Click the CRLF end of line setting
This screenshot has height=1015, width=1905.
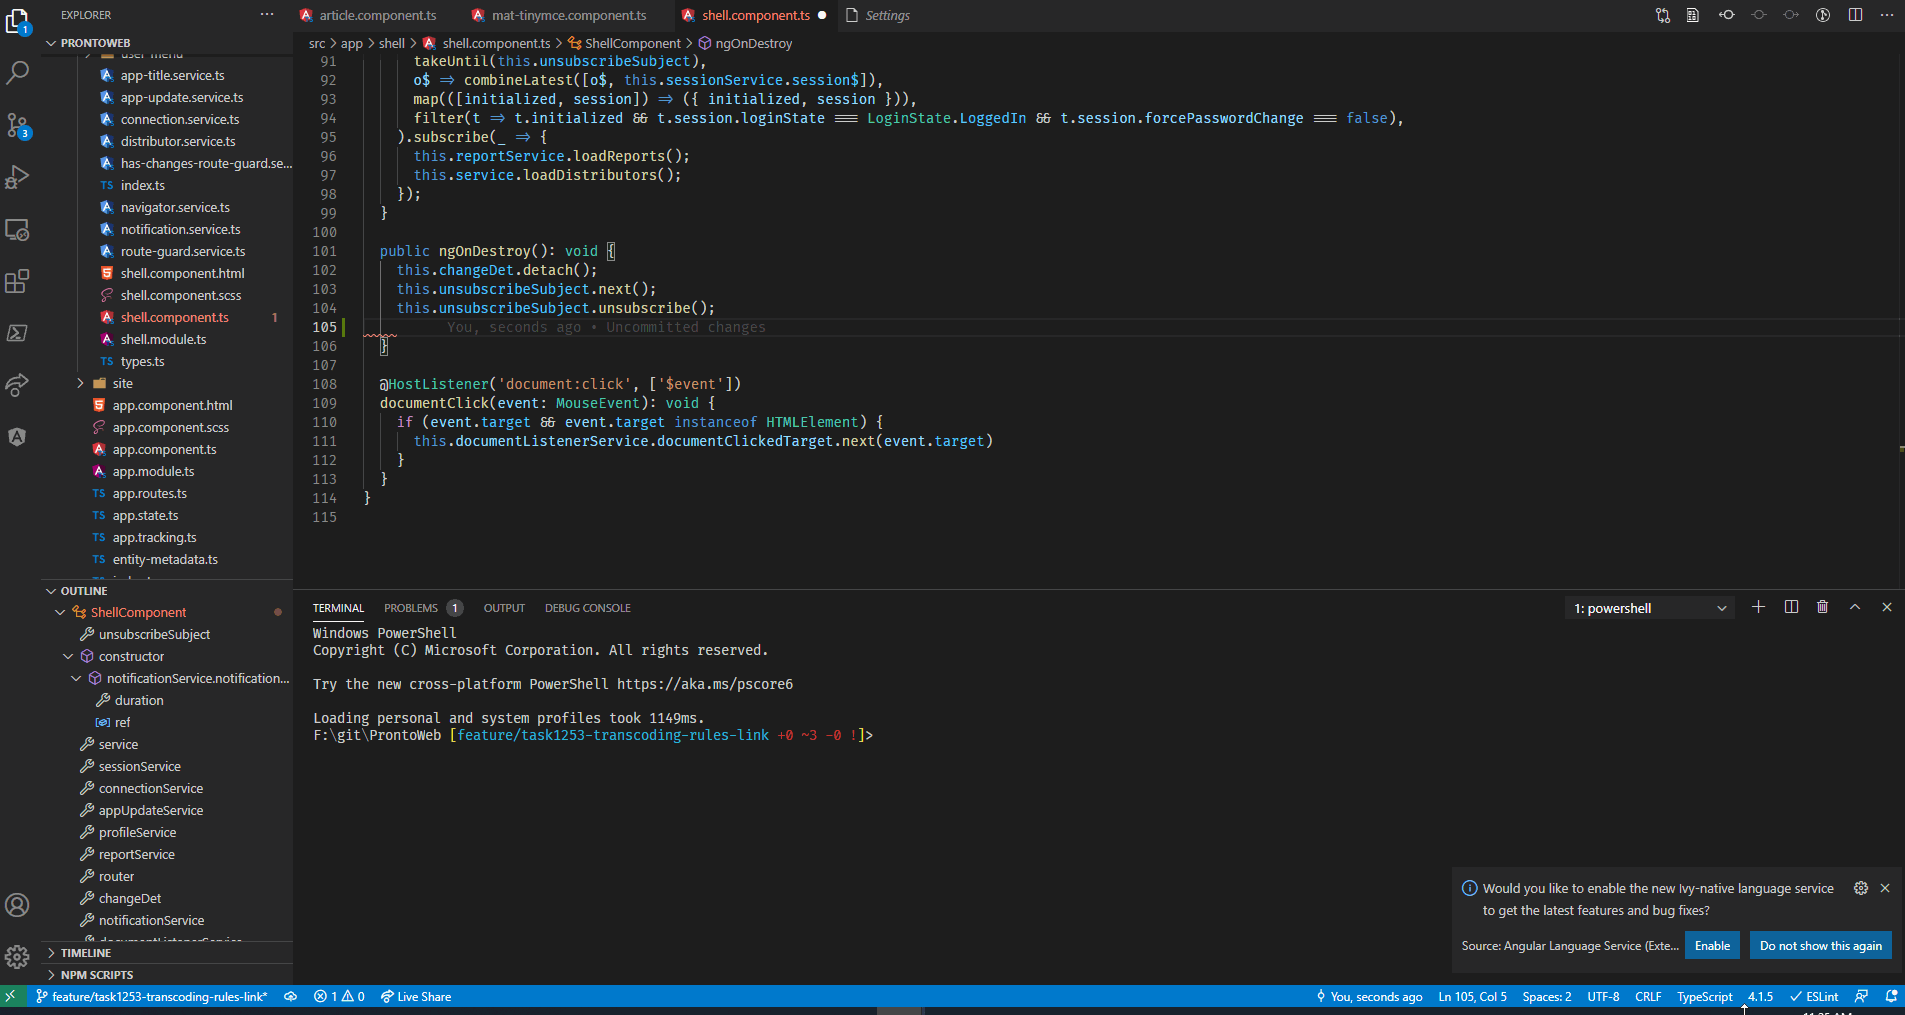pos(1648,997)
